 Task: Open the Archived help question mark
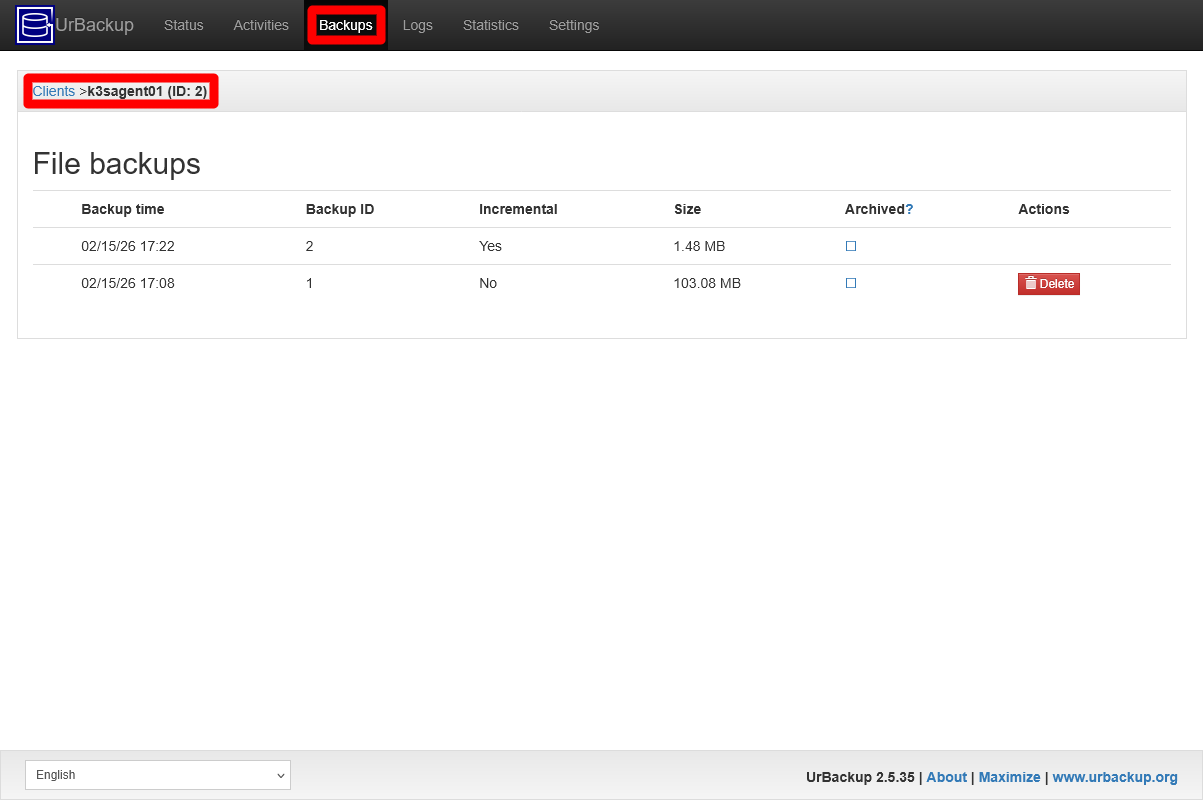click(911, 209)
